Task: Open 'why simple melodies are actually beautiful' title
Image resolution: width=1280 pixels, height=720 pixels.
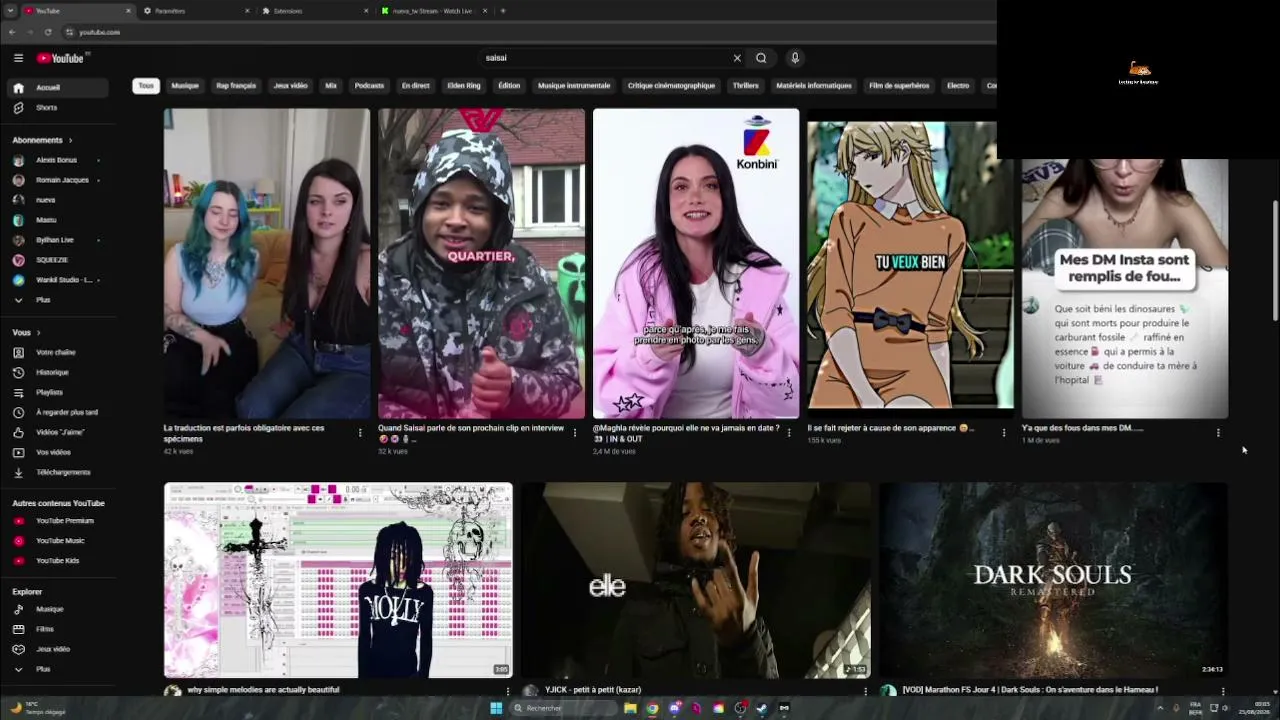Action: tap(263, 690)
